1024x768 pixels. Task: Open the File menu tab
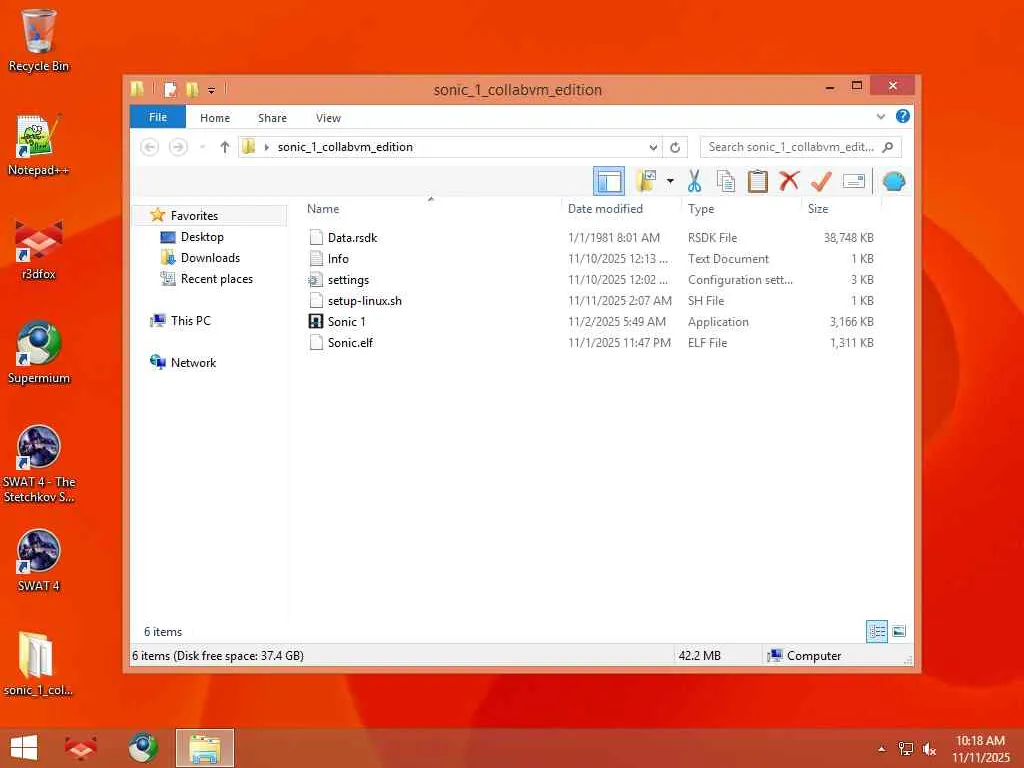[x=157, y=117]
